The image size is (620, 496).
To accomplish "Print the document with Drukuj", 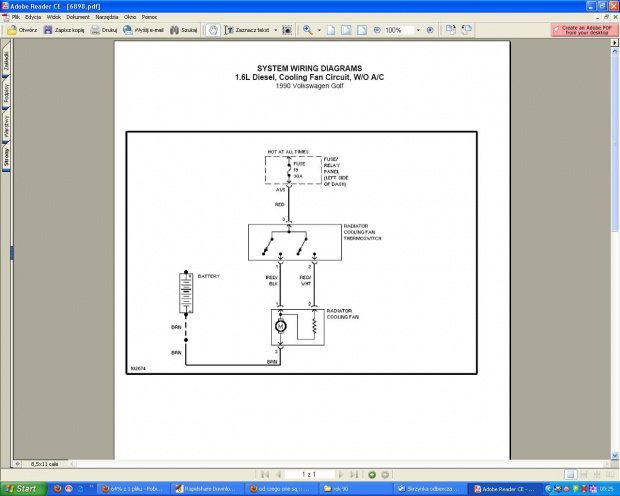I will pos(104,30).
